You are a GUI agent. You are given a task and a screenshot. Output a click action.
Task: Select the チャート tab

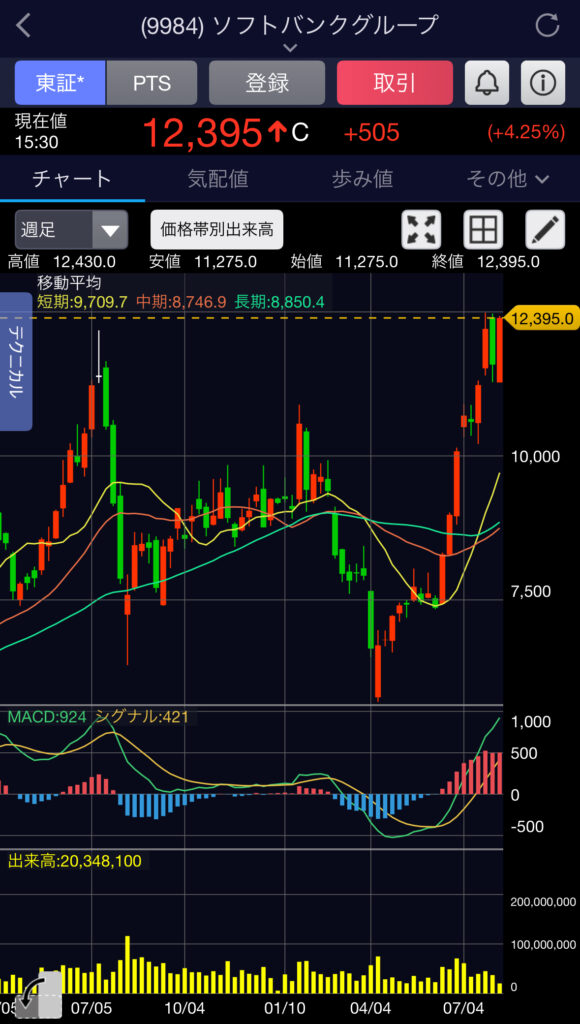coord(72,178)
